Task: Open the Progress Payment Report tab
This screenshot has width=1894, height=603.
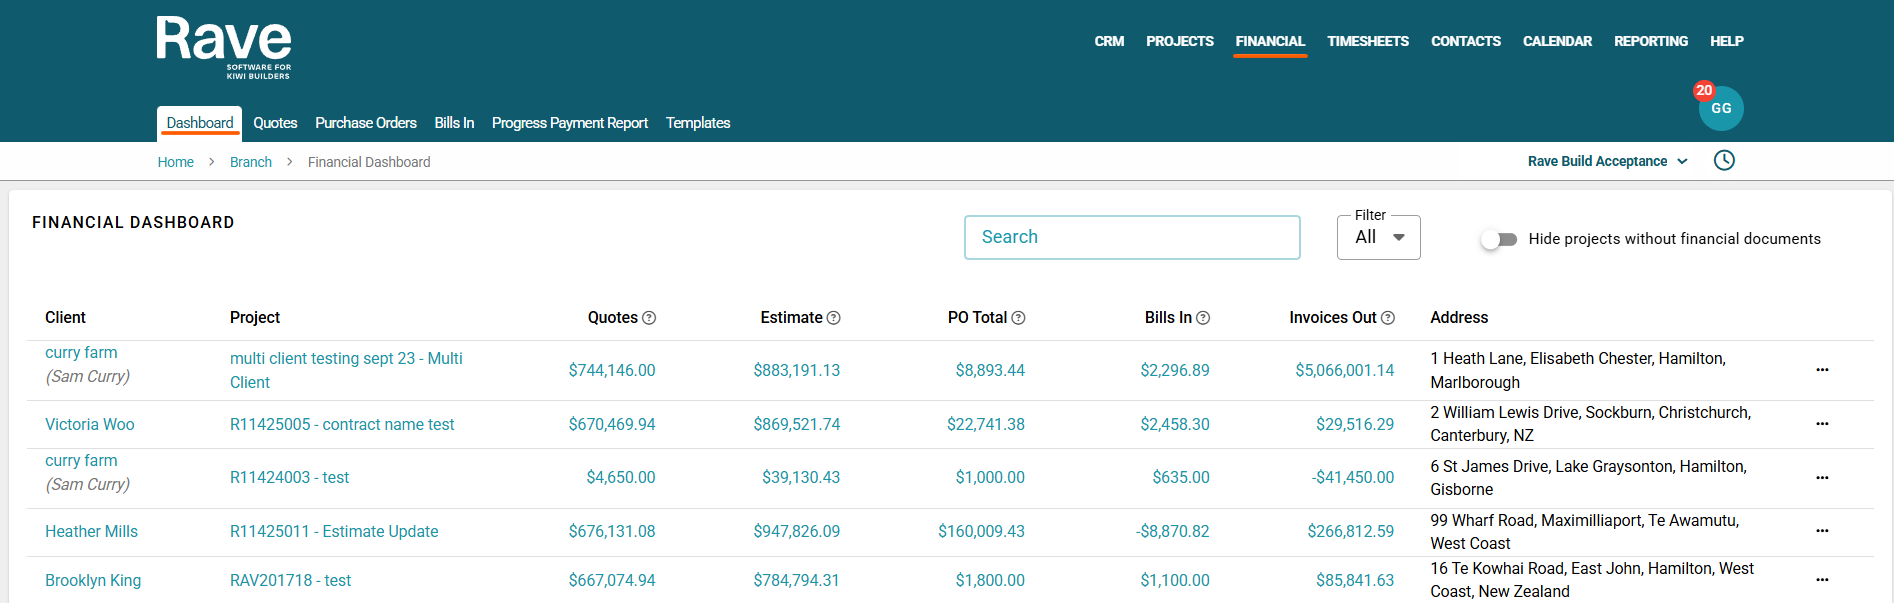Action: 569,123
